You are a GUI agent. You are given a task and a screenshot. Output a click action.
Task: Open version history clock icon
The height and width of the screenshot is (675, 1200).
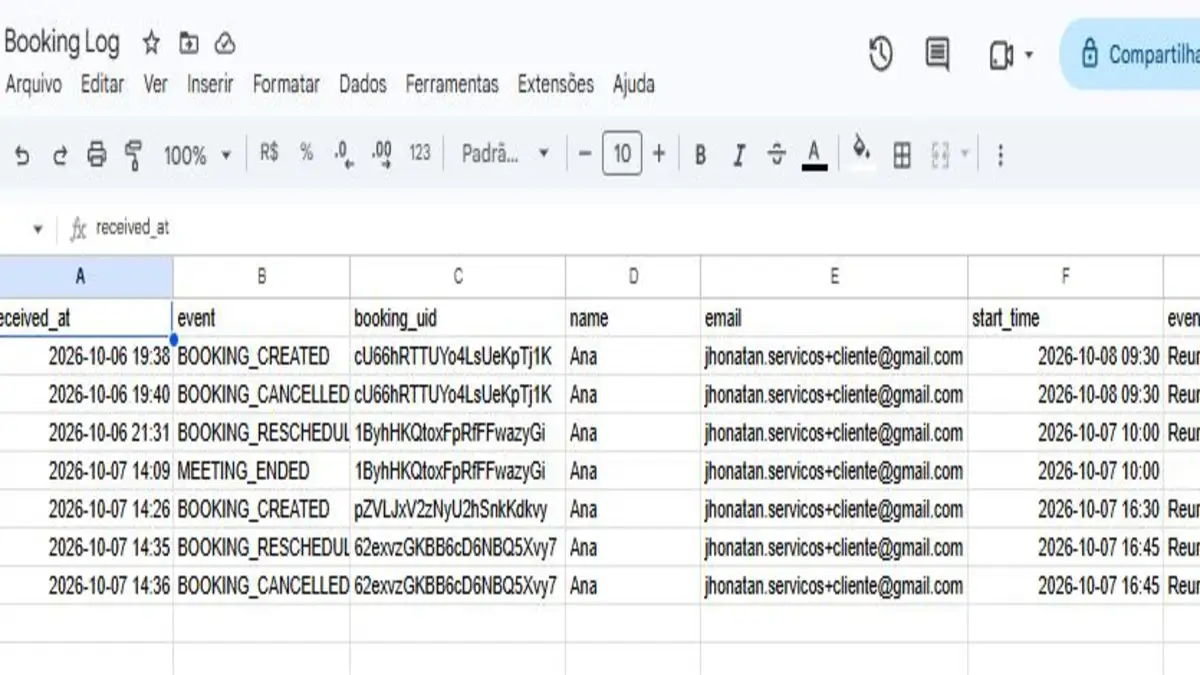pos(881,54)
